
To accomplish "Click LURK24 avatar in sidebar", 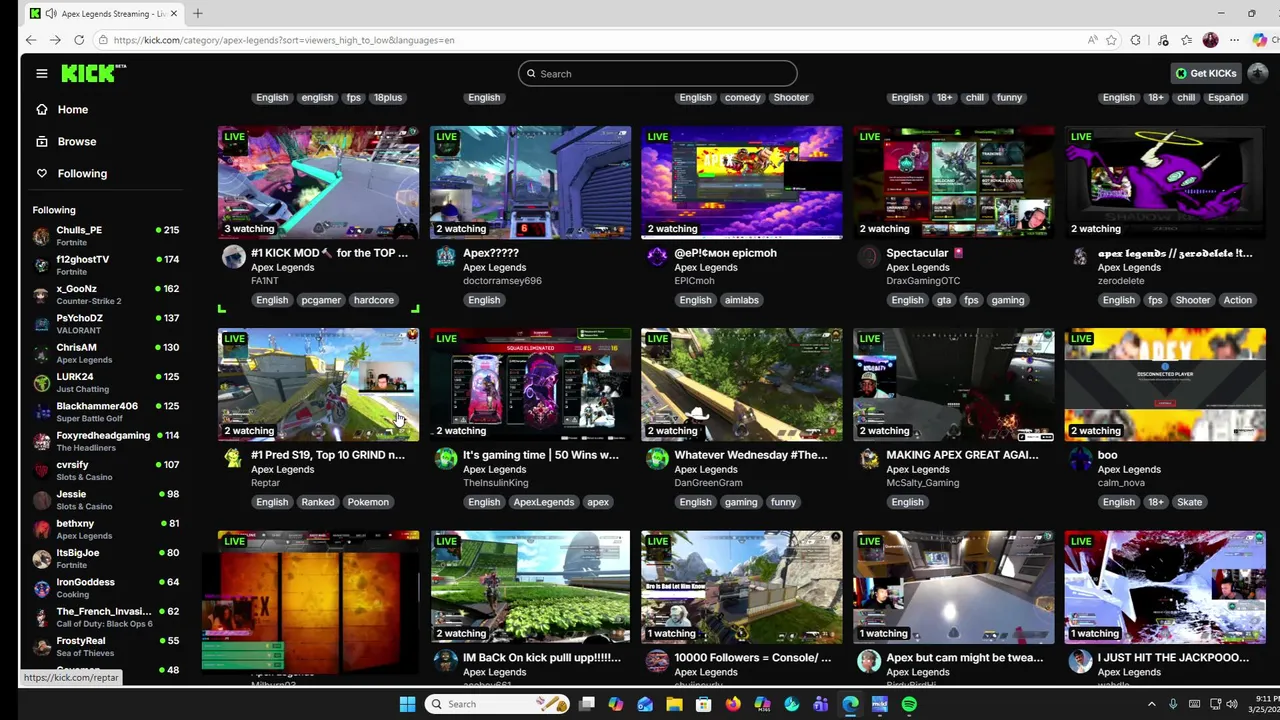I will point(41,382).
